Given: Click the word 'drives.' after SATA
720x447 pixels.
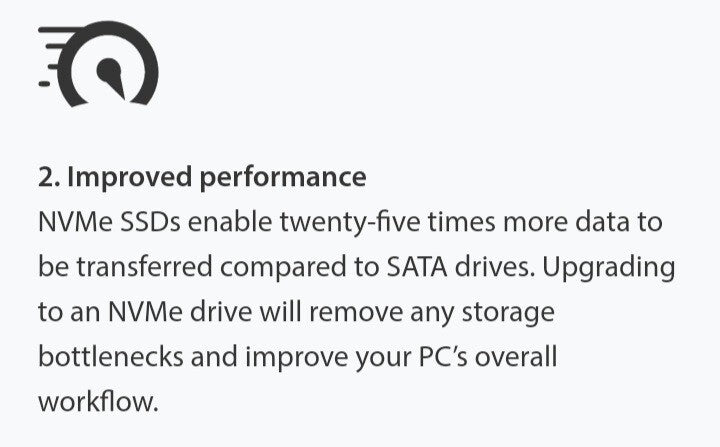Looking at the screenshot, I should (x=495, y=267).
